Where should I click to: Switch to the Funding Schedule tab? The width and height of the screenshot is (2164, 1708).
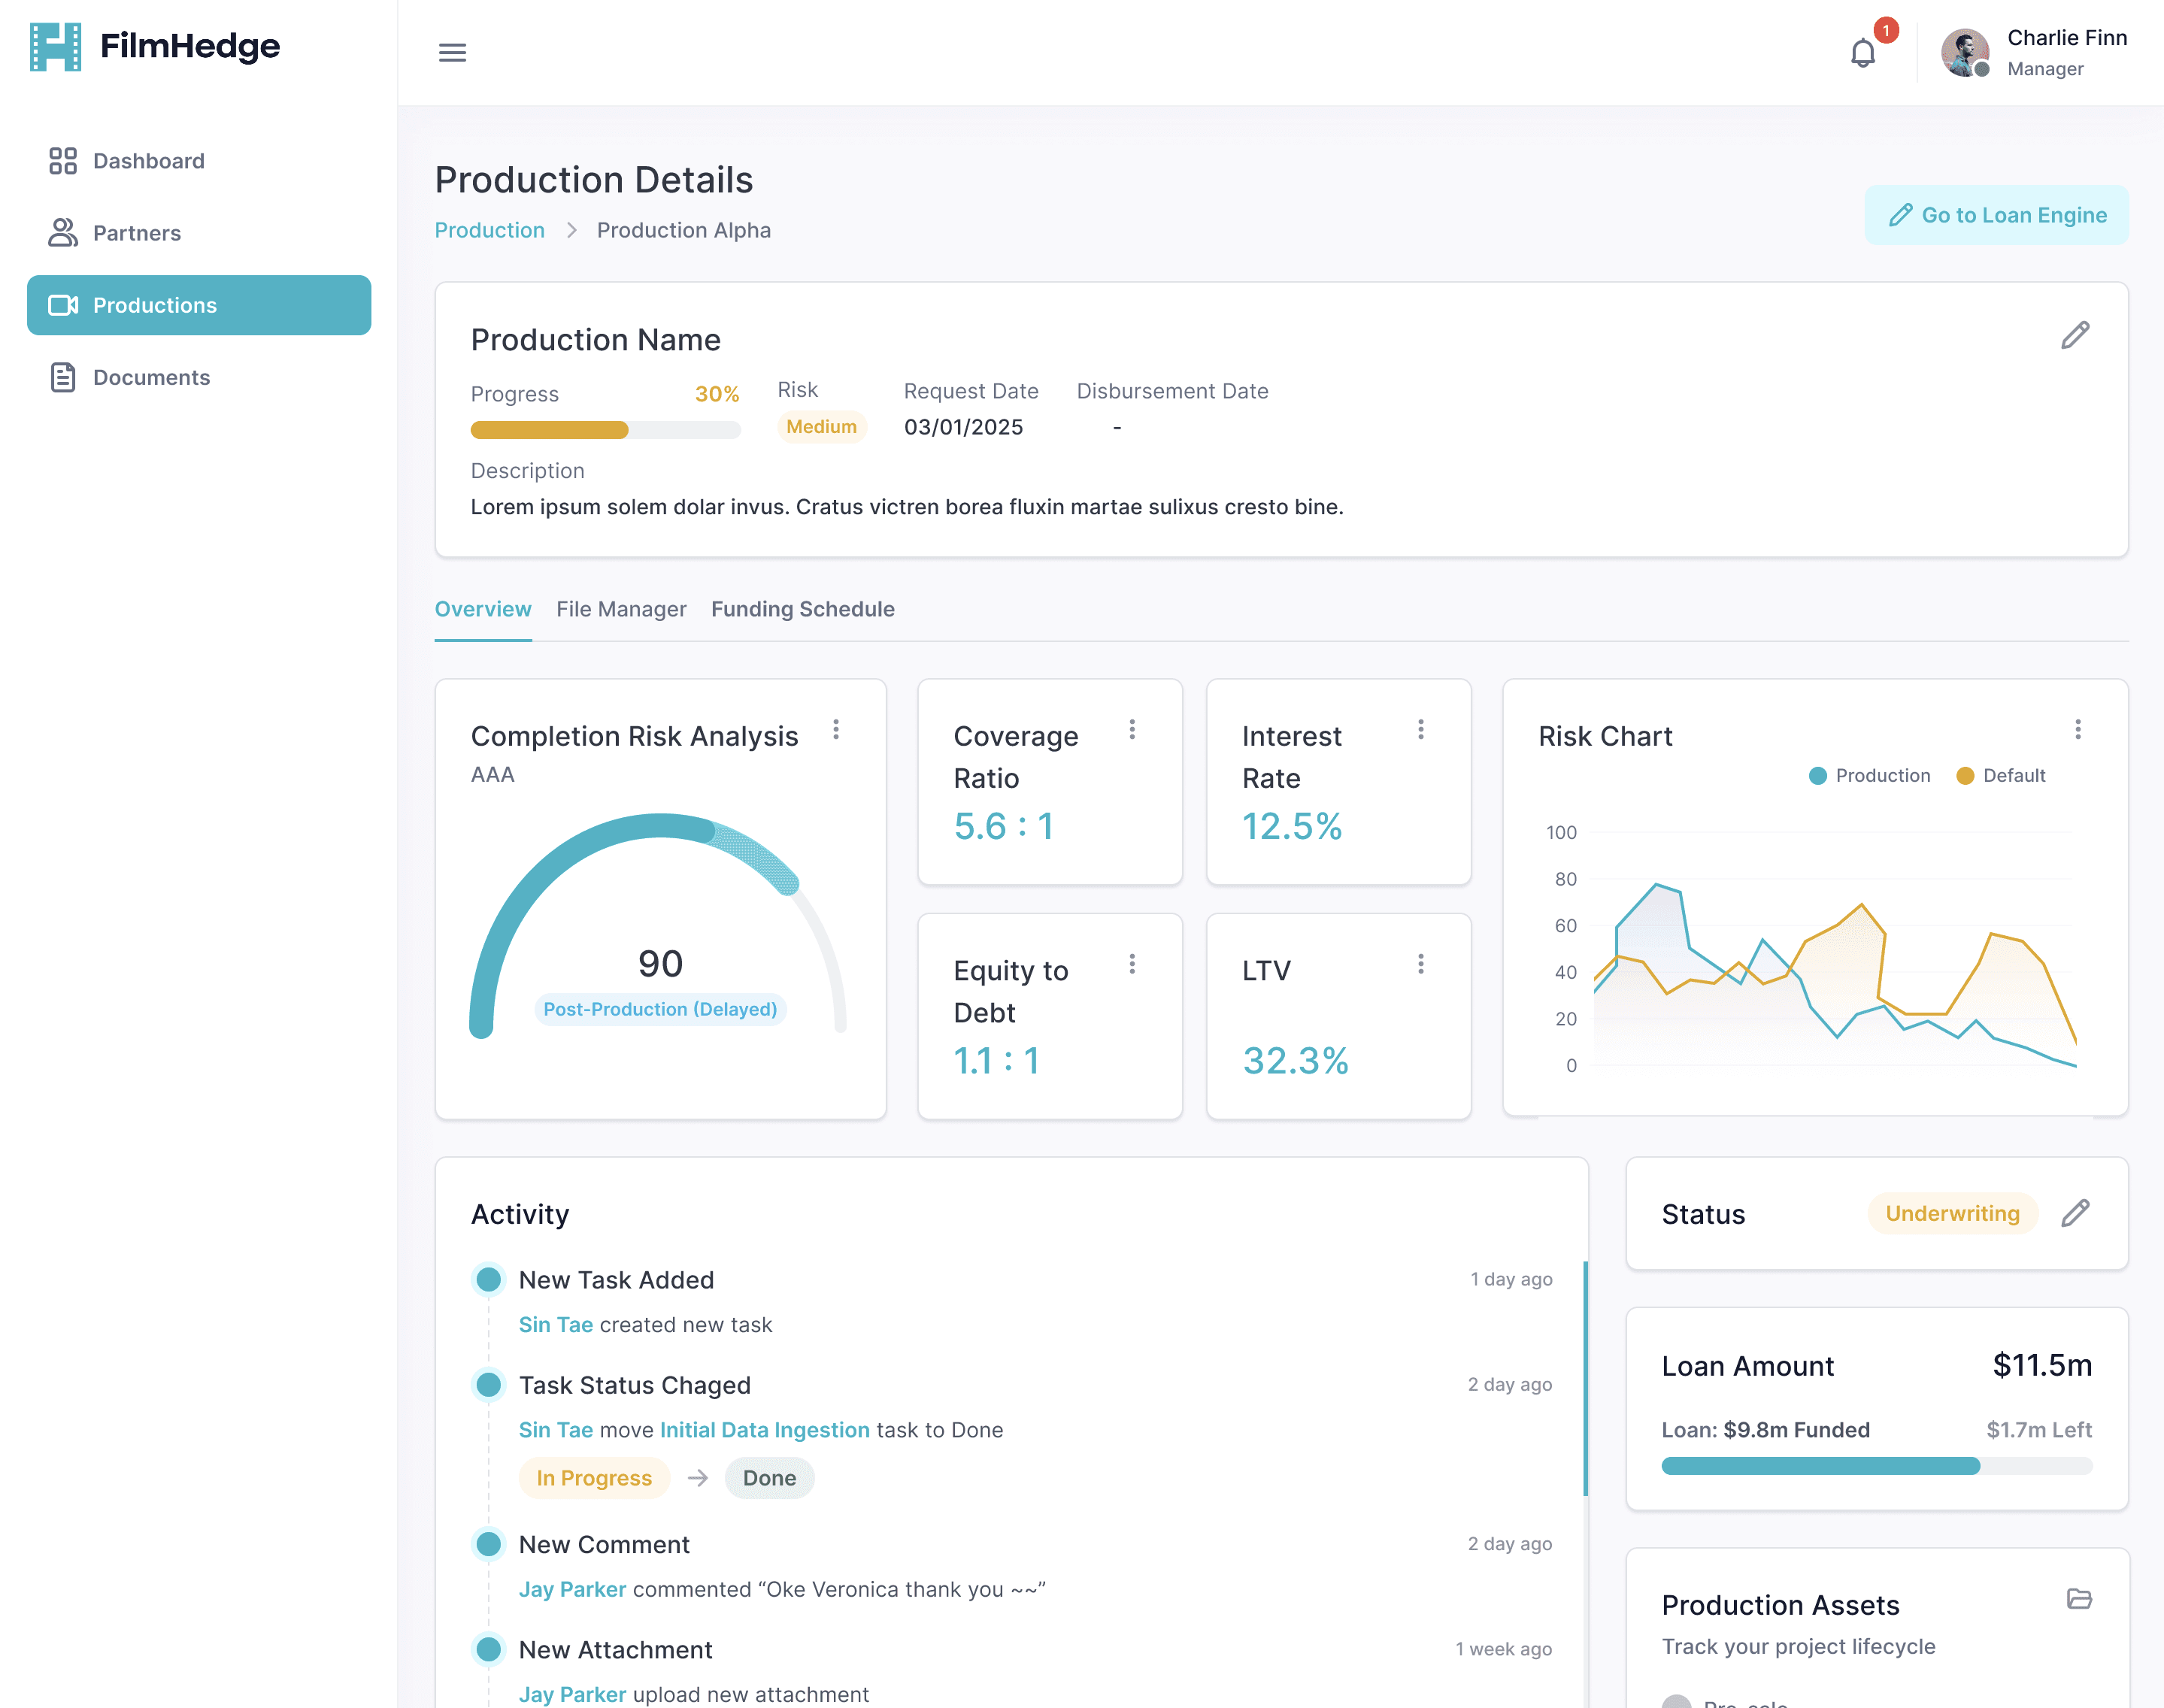[803, 609]
